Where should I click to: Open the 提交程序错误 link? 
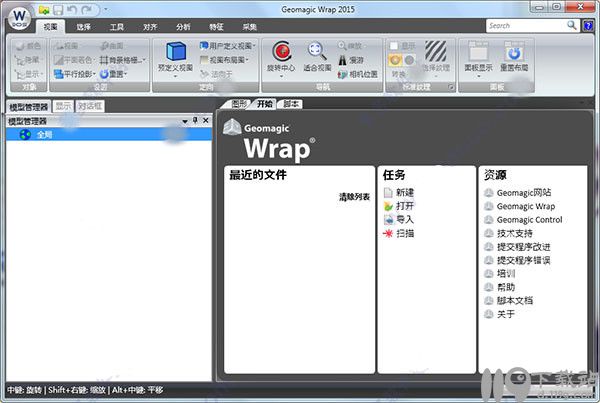pyautogui.click(x=523, y=260)
